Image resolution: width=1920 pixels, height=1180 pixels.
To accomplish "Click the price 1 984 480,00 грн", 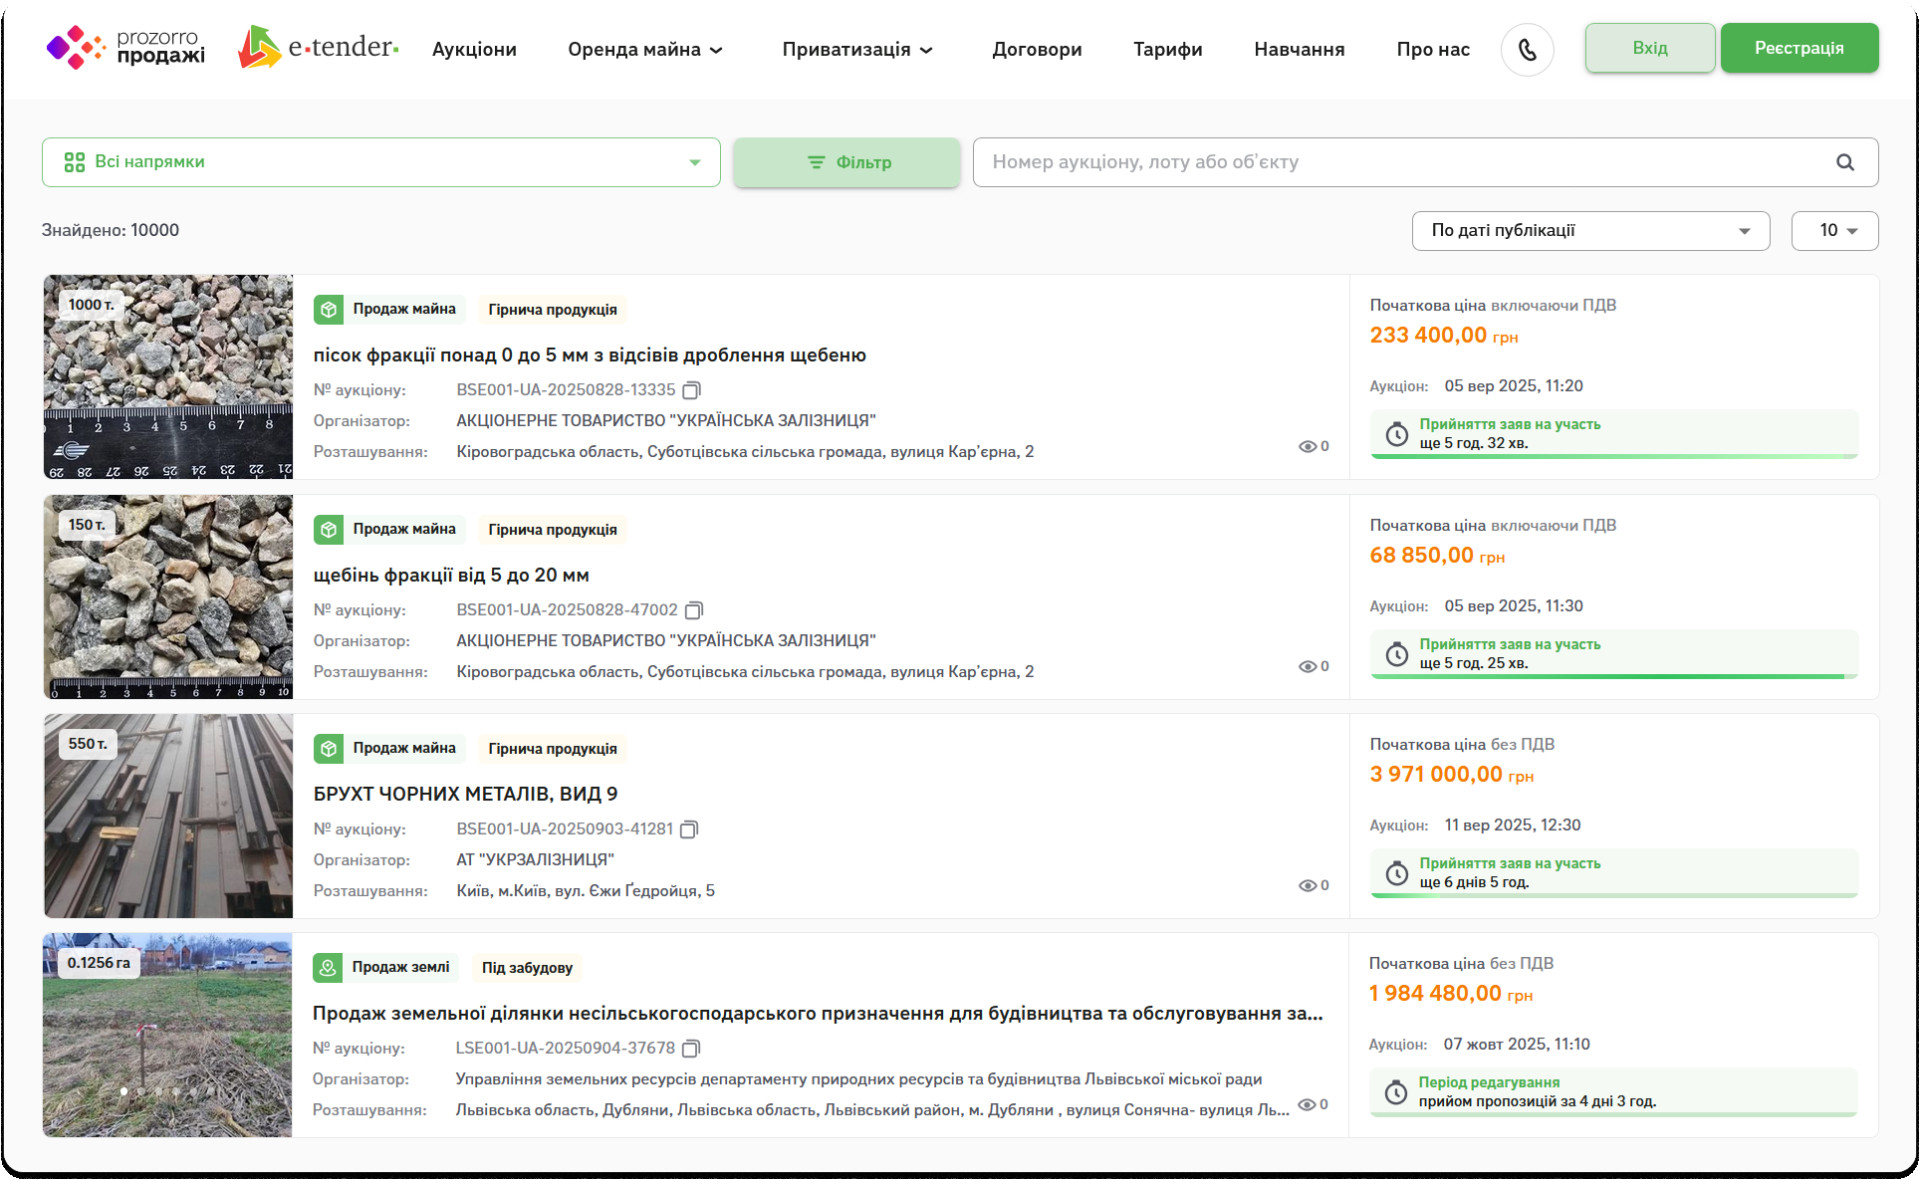I will pyautogui.click(x=1450, y=994).
